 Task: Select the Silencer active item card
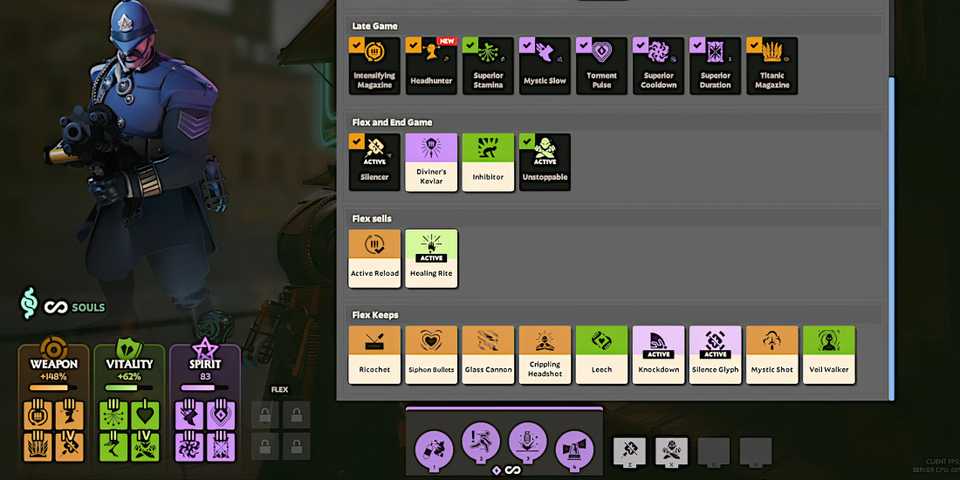point(374,162)
